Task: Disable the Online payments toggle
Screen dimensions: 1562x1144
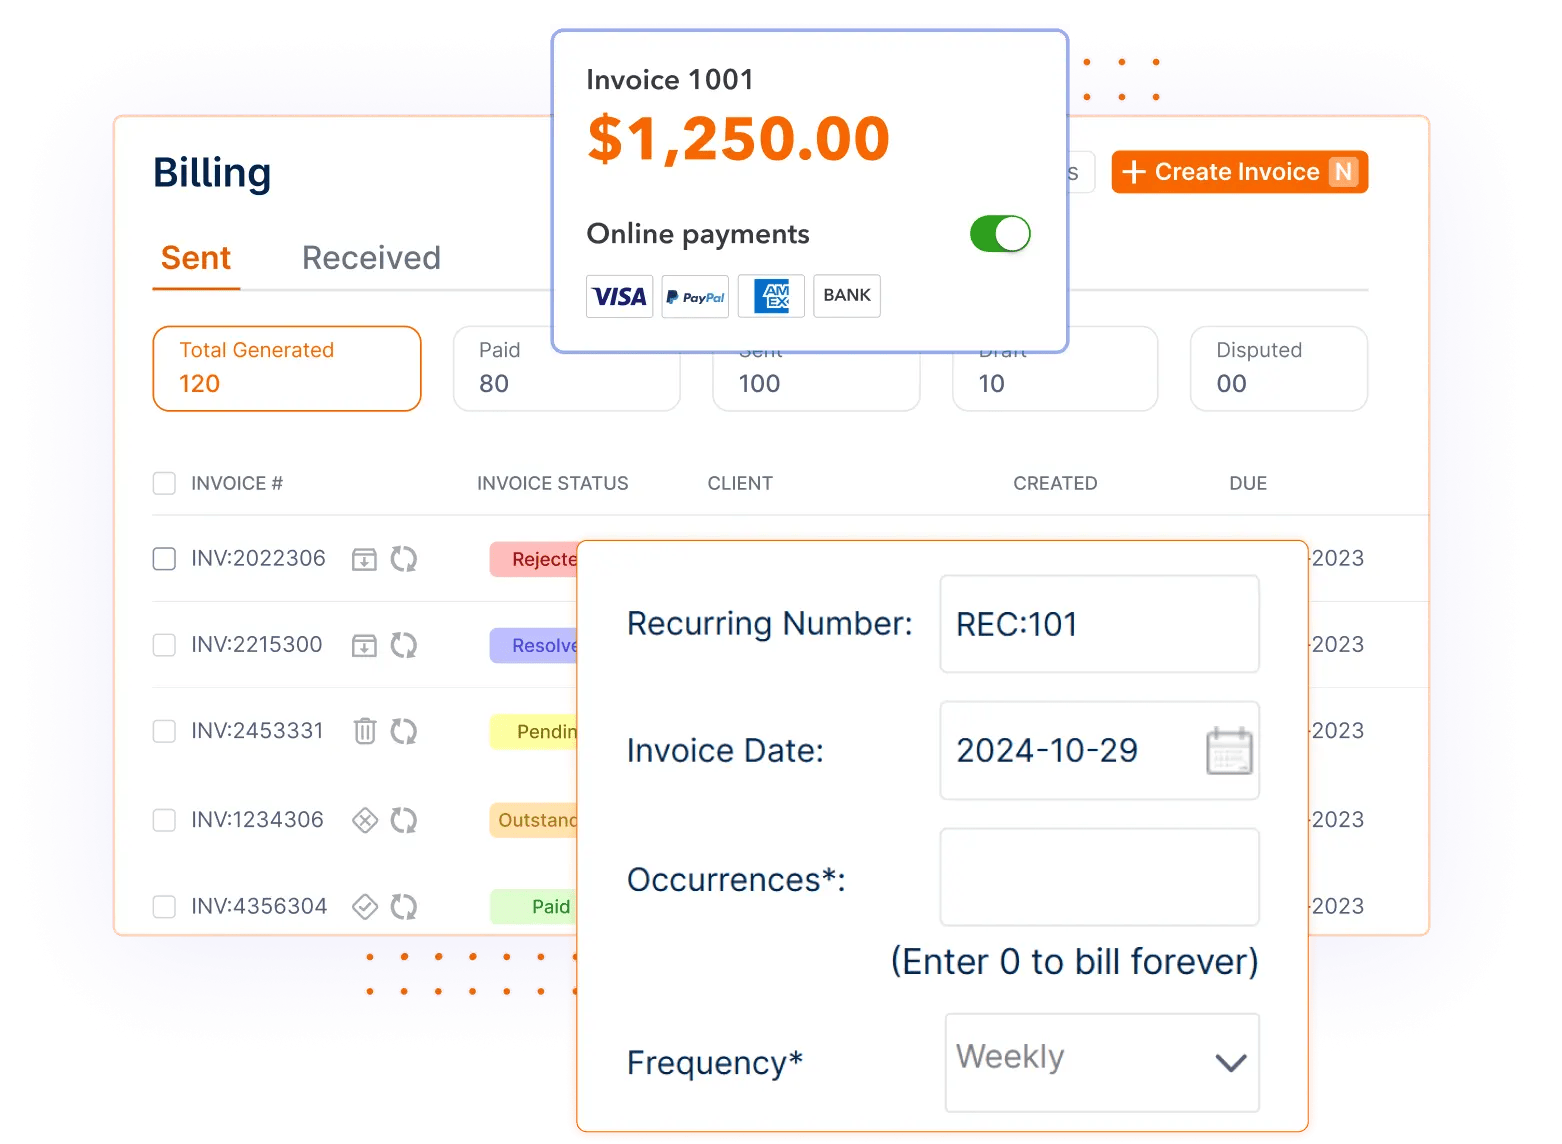Action: [1000, 234]
